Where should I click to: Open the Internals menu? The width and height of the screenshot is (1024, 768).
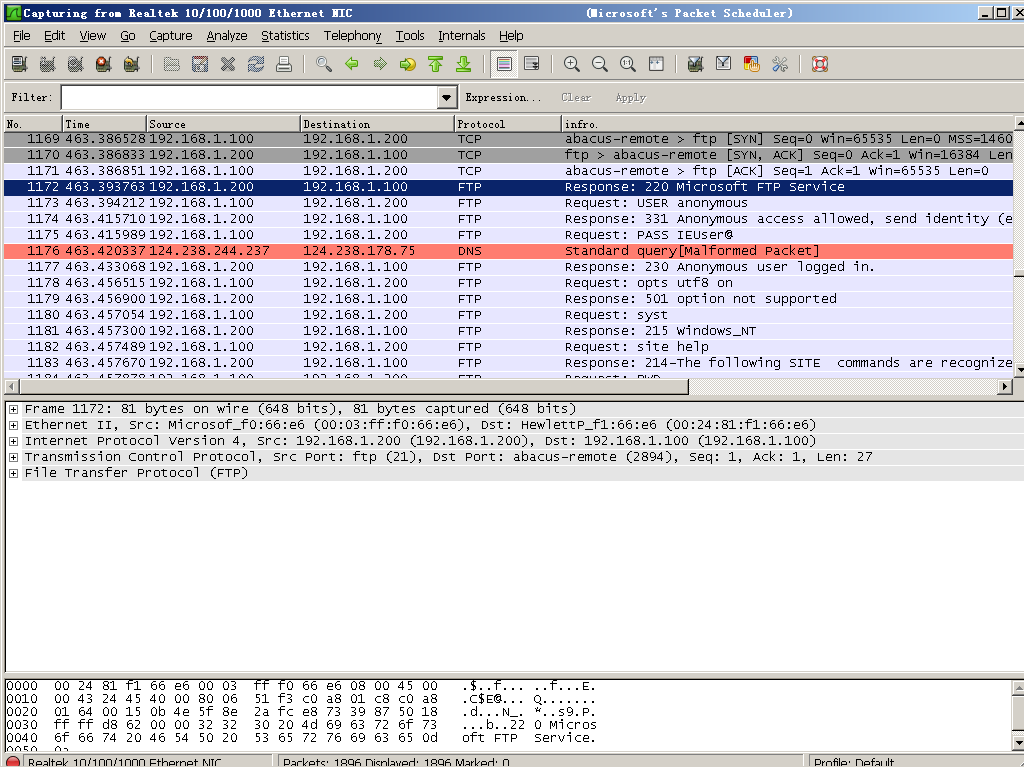point(462,36)
